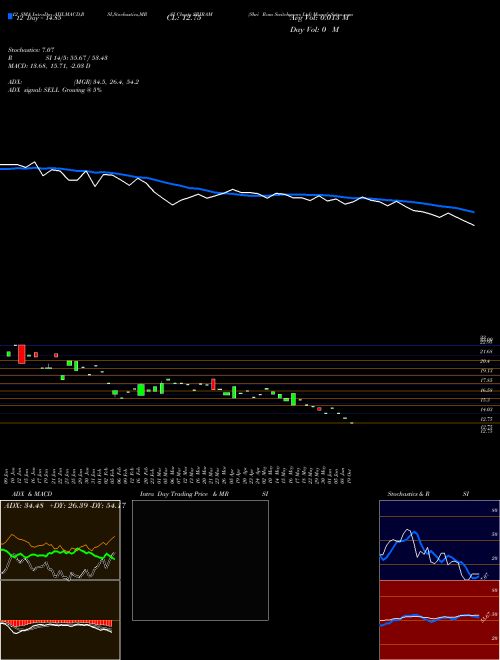This screenshot has width=500, height=660.
Task: Select the 'ADX signal: SELL Growing @ 5%' text
Action: 55,90
